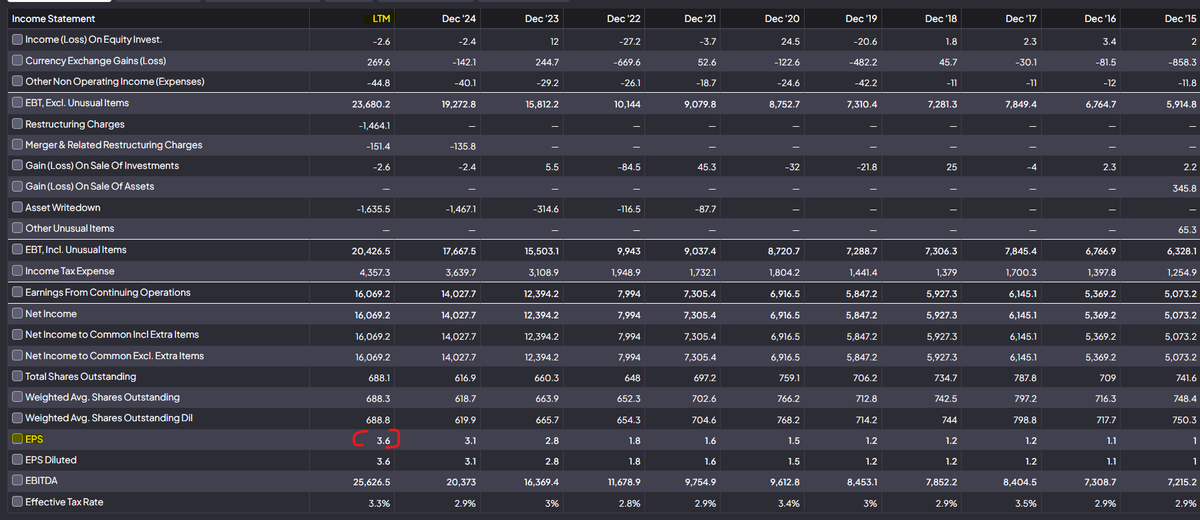Toggle Net Income to Common Incl Extra Items checkbox
The image size is (1200, 520).
coord(17,335)
